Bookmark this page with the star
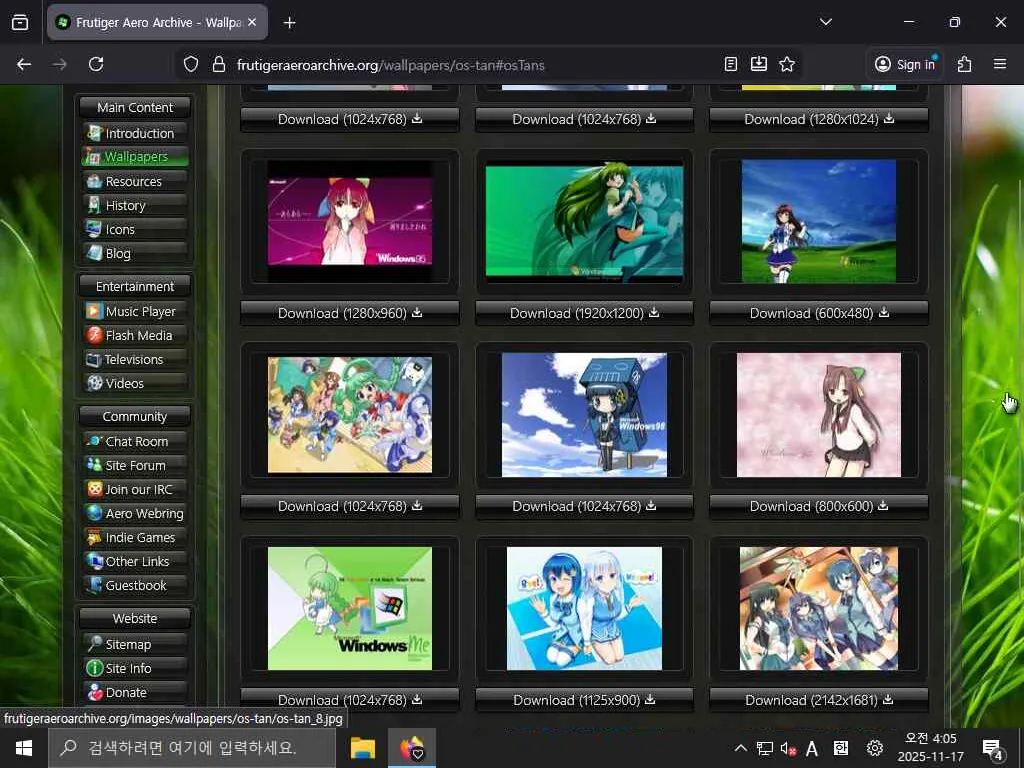This screenshot has height=768, width=1024. click(787, 64)
